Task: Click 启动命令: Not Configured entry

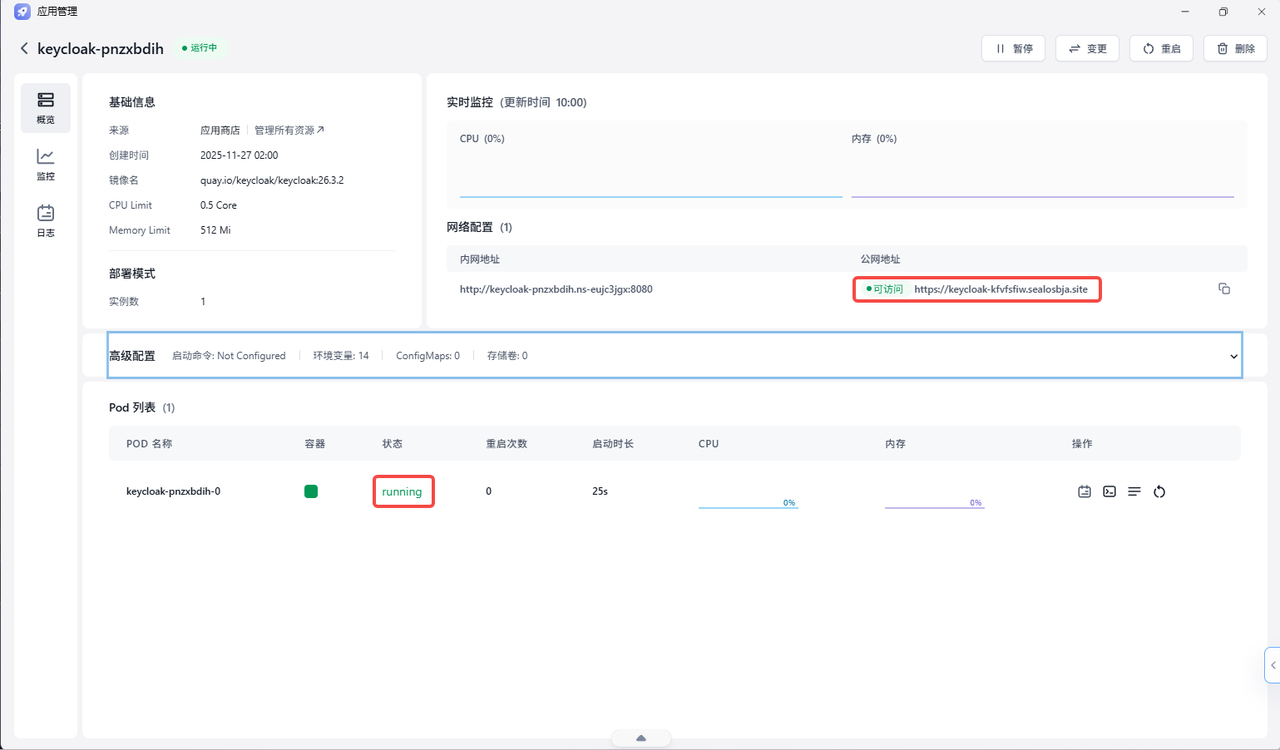Action: click(x=229, y=356)
